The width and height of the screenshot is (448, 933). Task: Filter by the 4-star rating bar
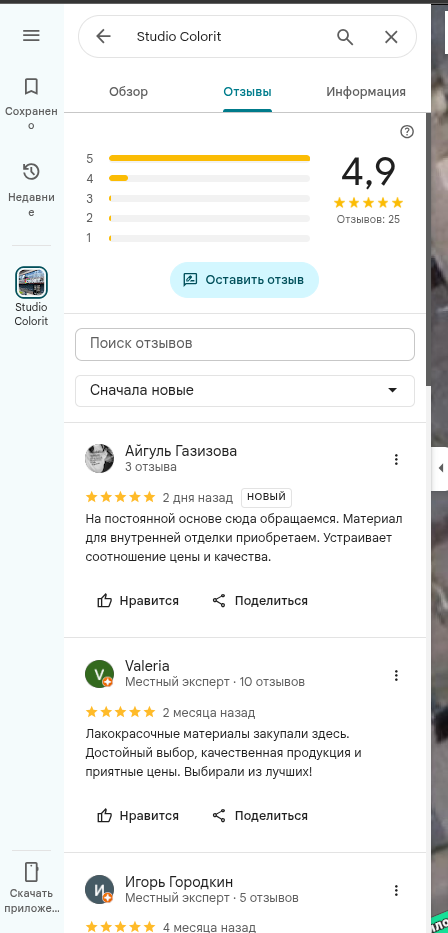(x=198, y=179)
